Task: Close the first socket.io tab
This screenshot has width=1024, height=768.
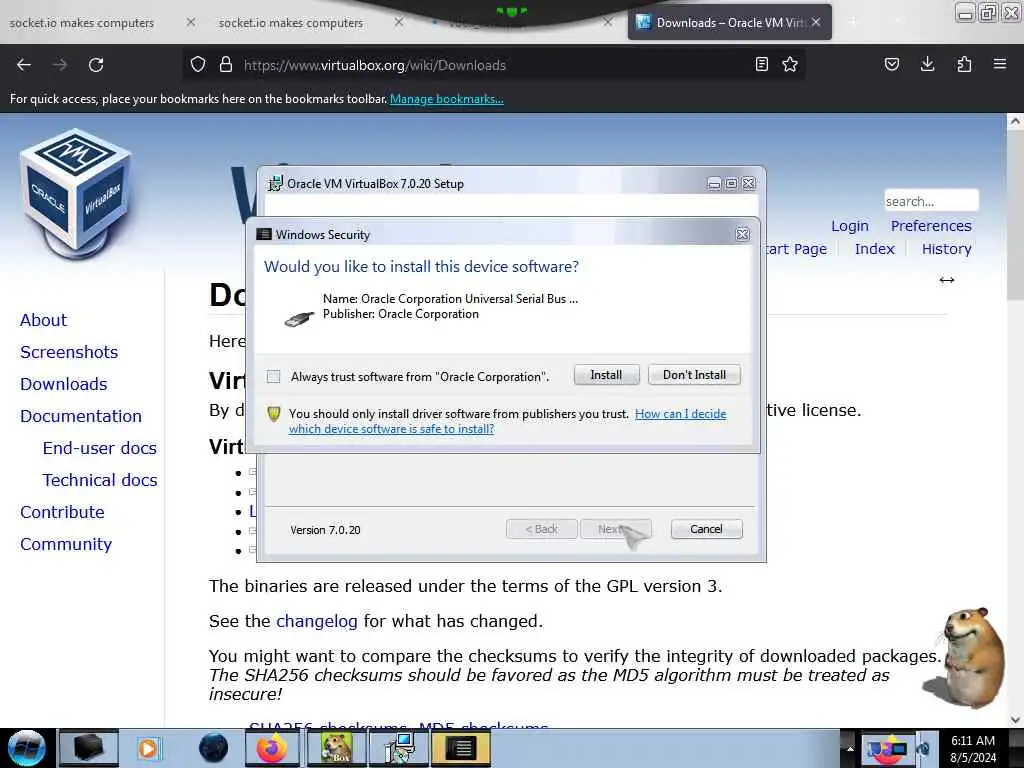Action: 191,22
